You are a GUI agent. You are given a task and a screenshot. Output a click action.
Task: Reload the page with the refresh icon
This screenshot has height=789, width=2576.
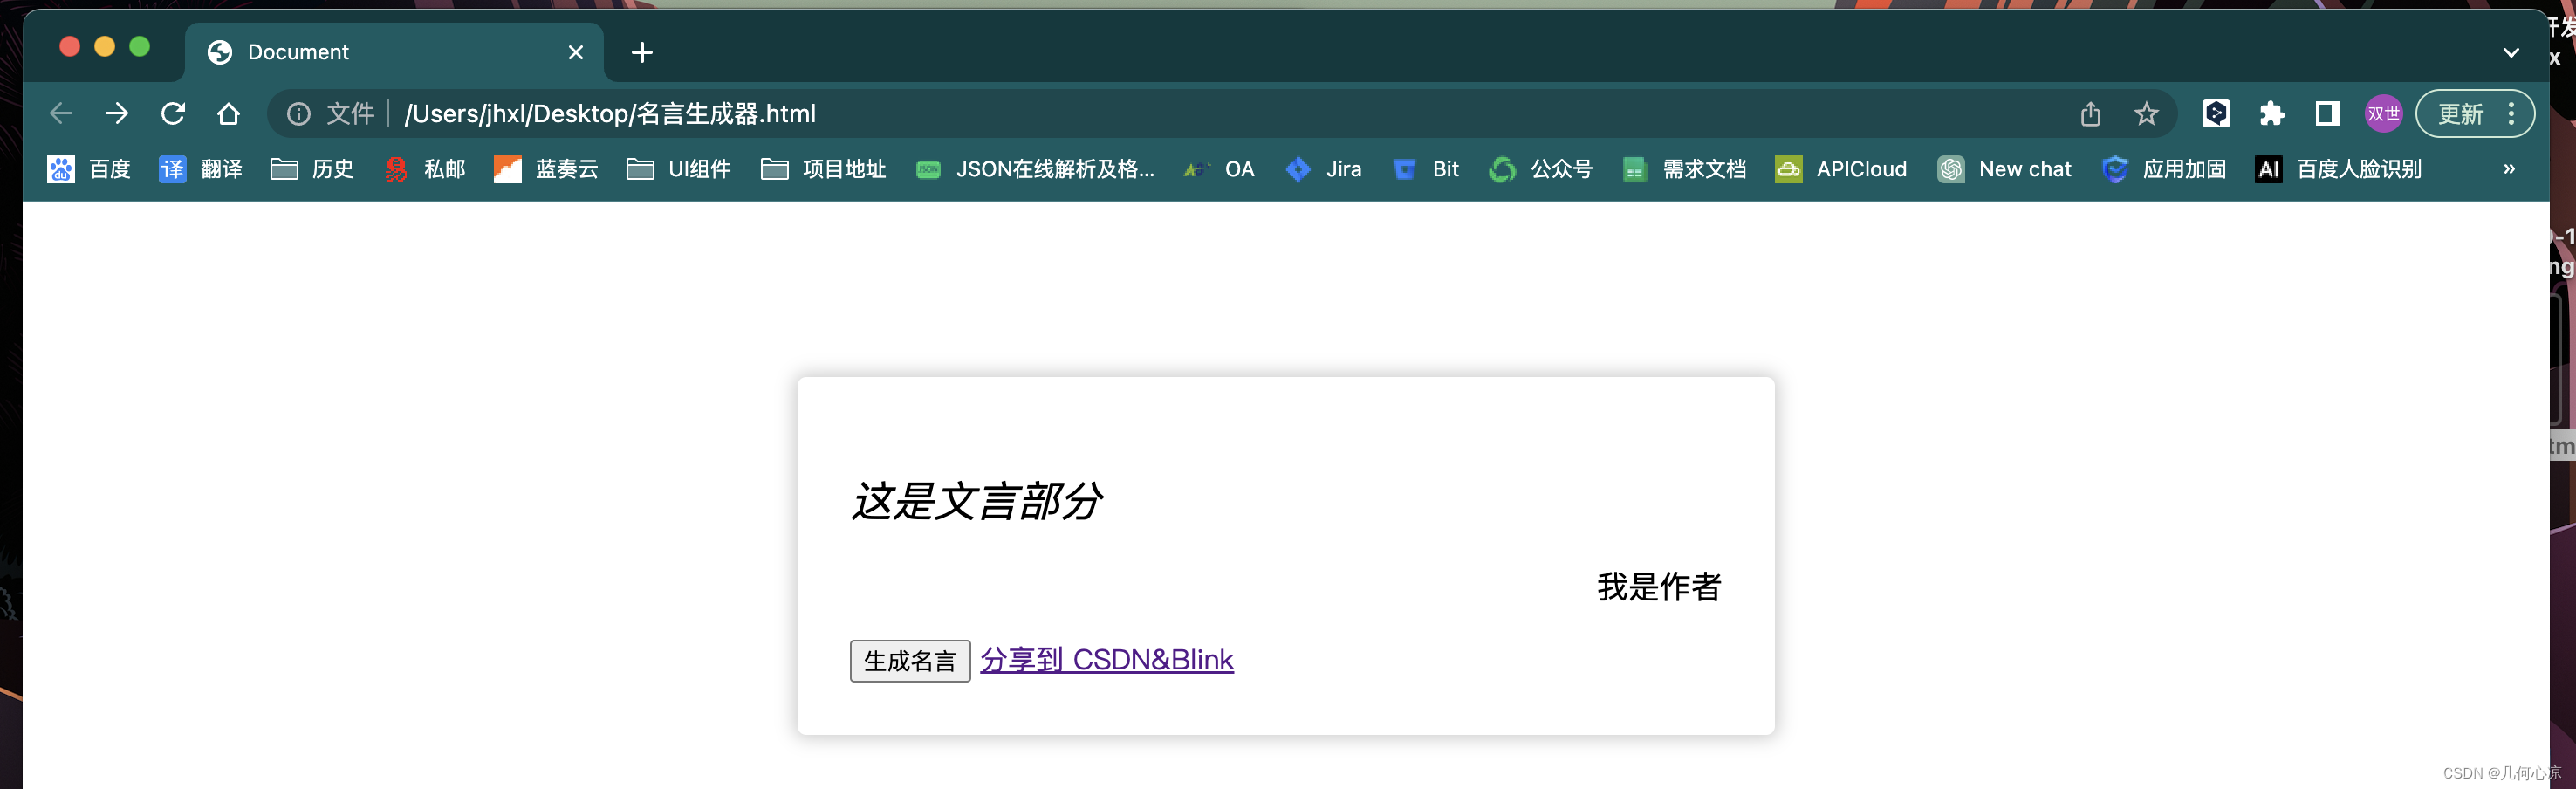pos(173,114)
